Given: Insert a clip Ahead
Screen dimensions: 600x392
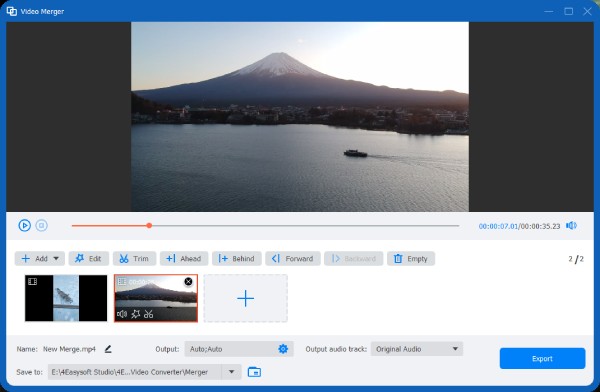Looking at the screenshot, I should click(x=184, y=258).
